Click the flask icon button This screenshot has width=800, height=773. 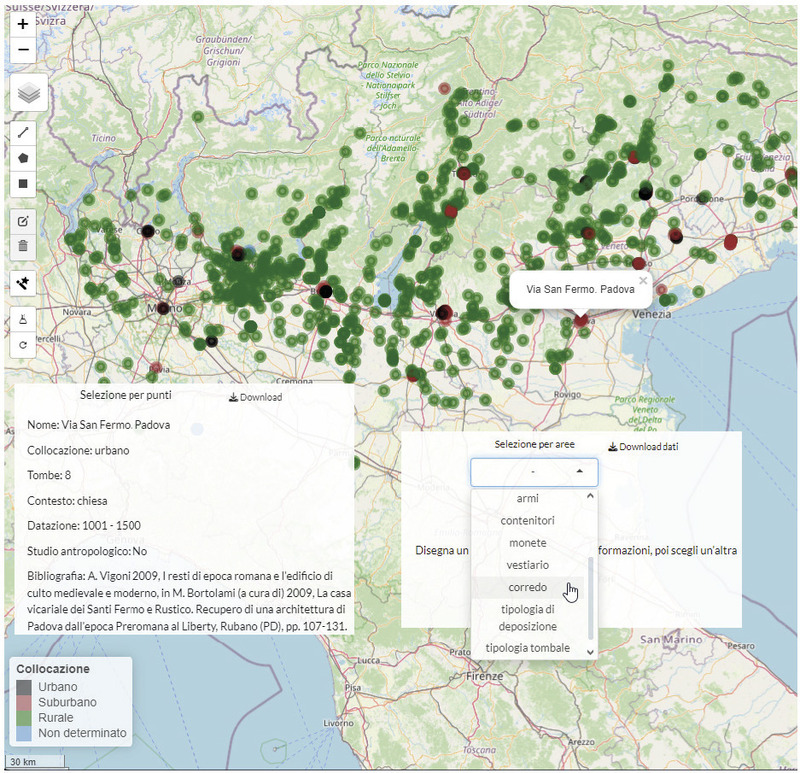pos(23,319)
